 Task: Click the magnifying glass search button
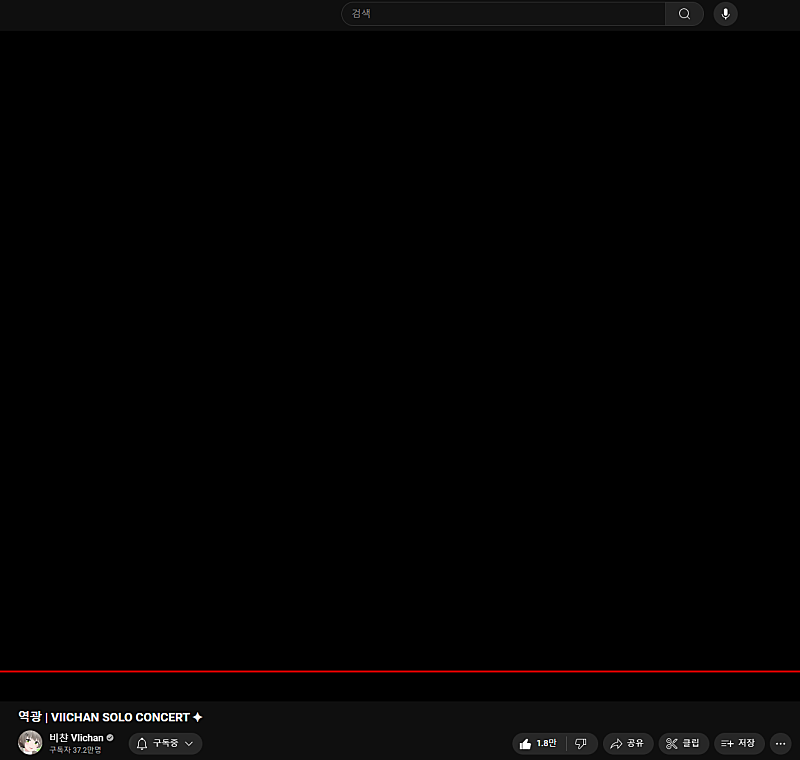(x=684, y=14)
